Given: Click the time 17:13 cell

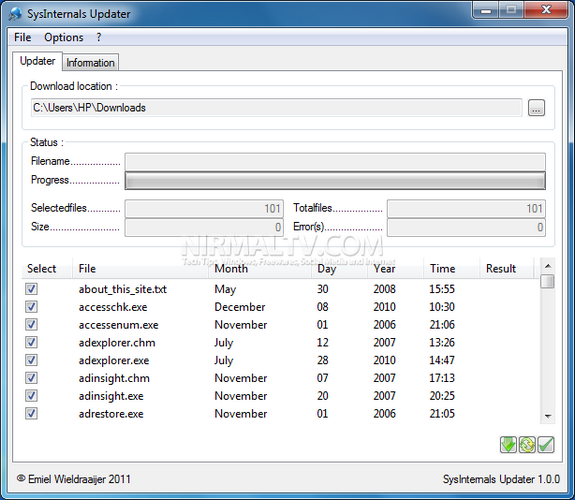Looking at the screenshot, I should point(442,378).
